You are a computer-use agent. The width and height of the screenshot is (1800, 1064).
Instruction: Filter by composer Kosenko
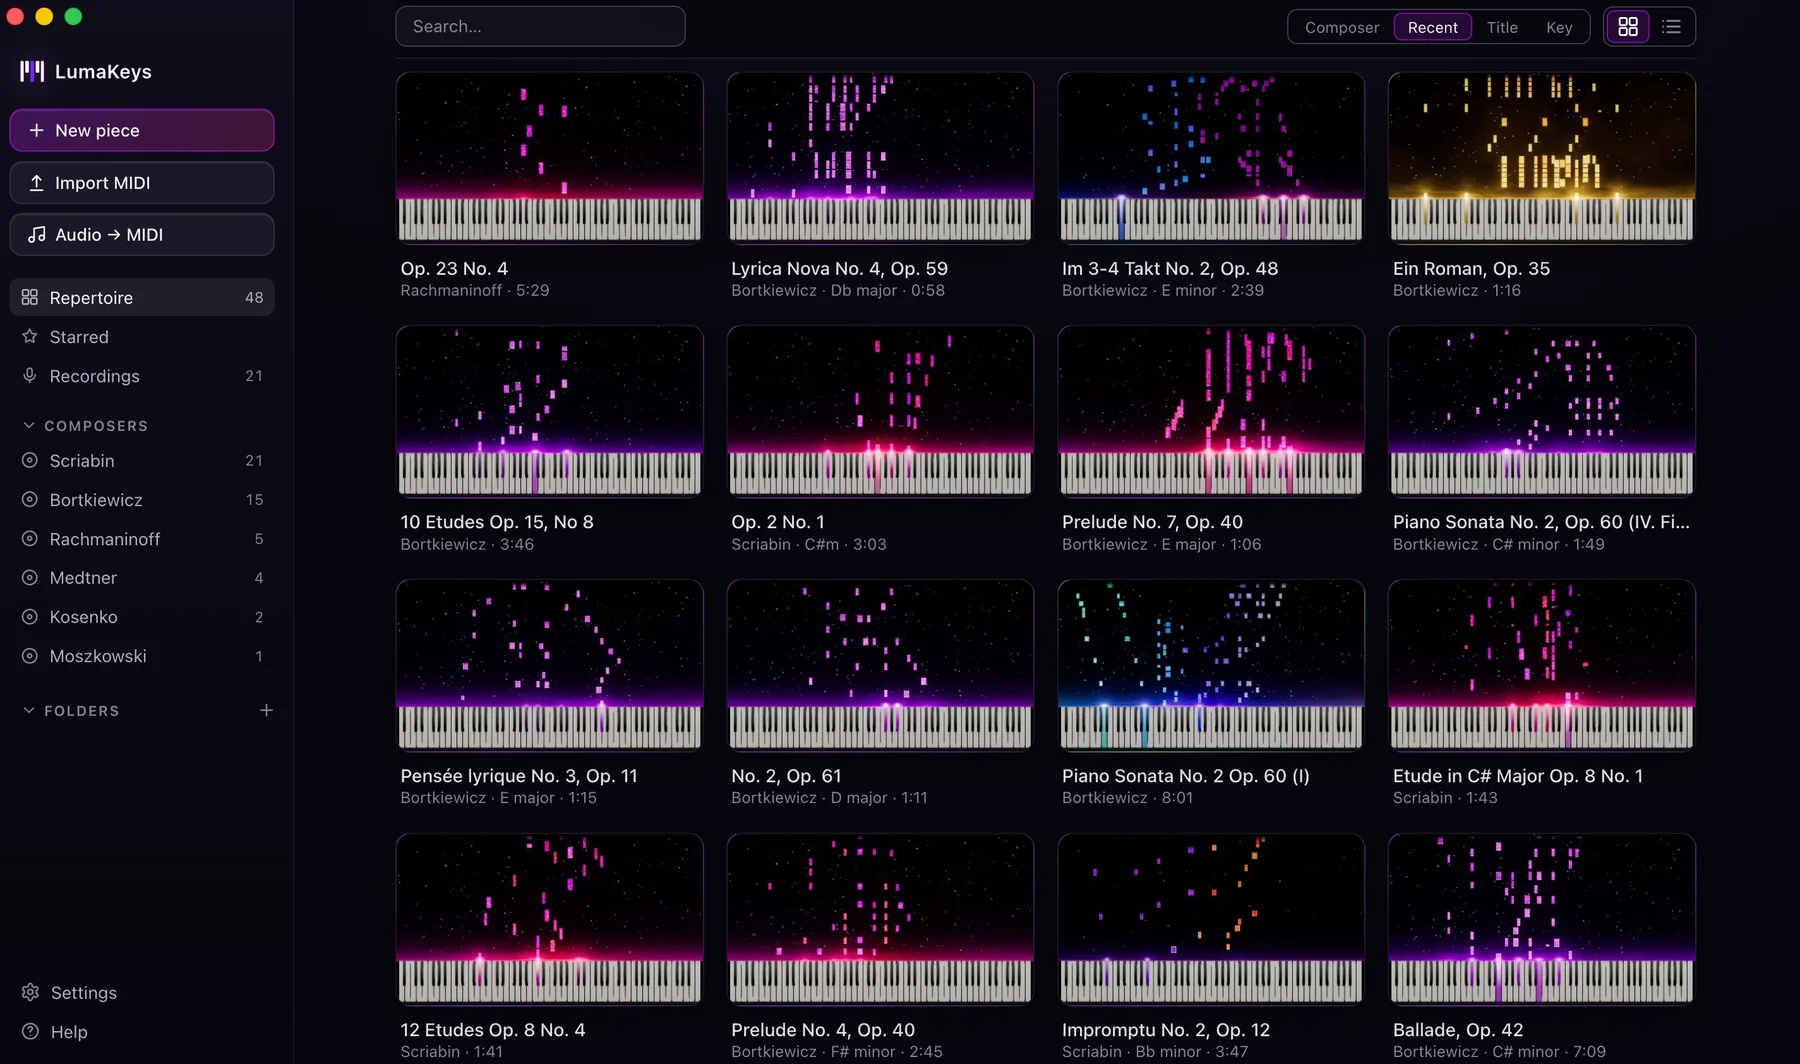tap(142, 616)
